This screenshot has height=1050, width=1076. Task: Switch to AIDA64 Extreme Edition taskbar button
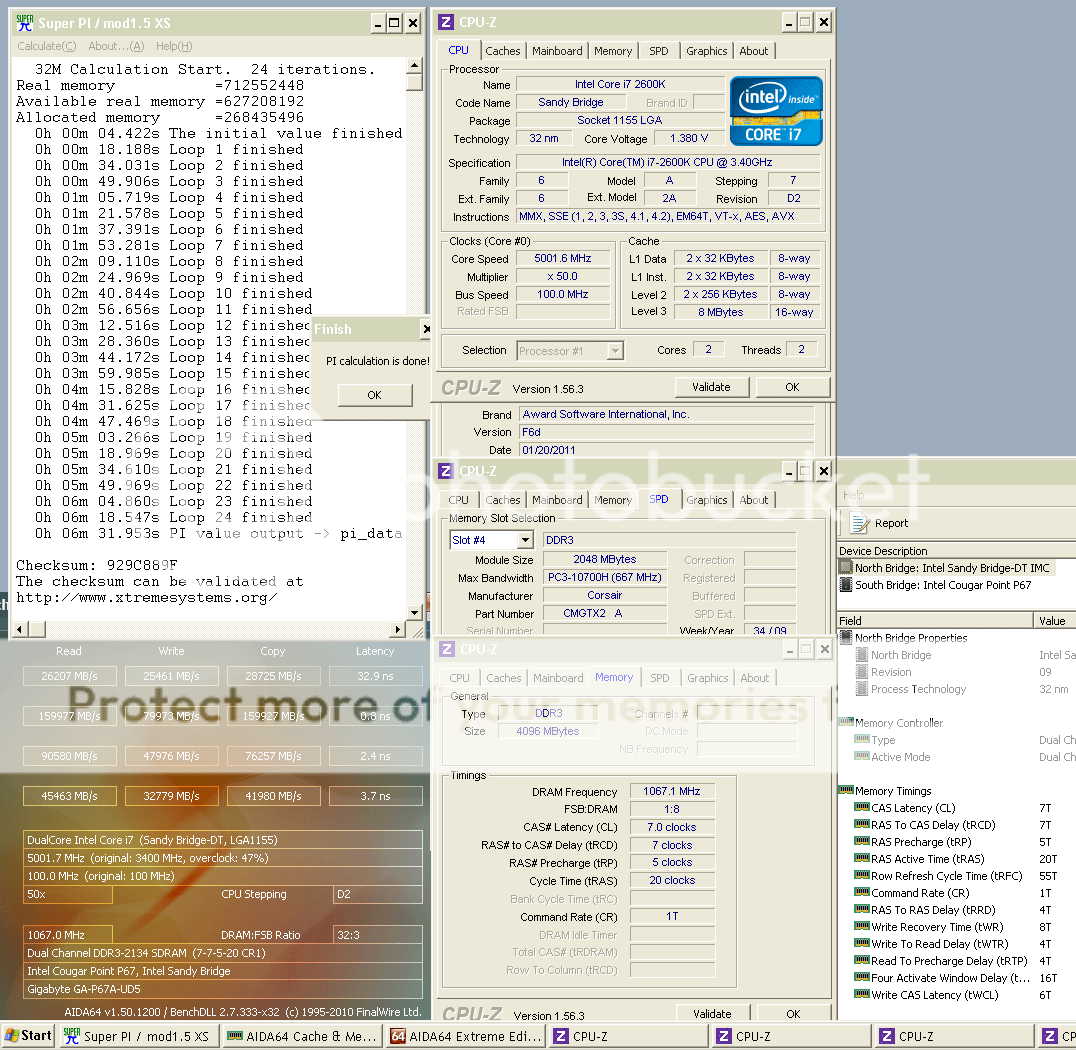[x=465, y=1036]
